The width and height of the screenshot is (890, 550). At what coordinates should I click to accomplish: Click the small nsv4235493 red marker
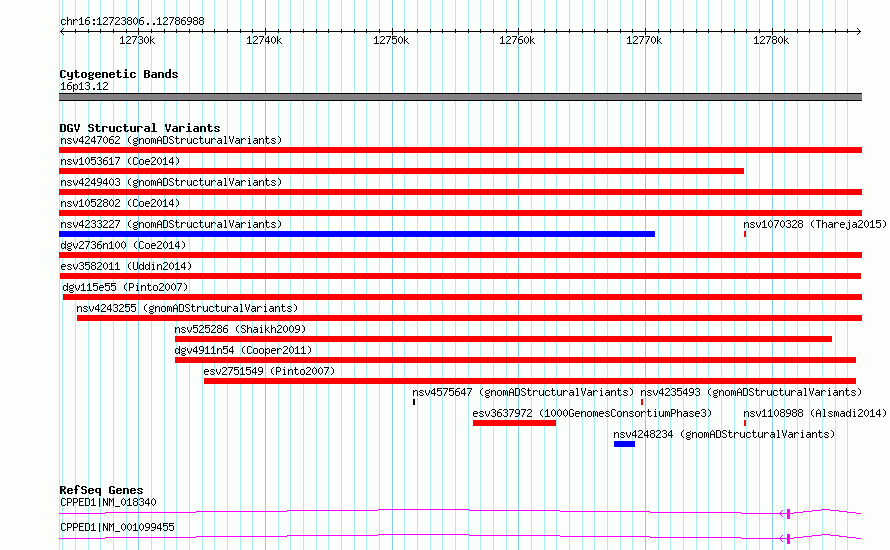[642, 402]
